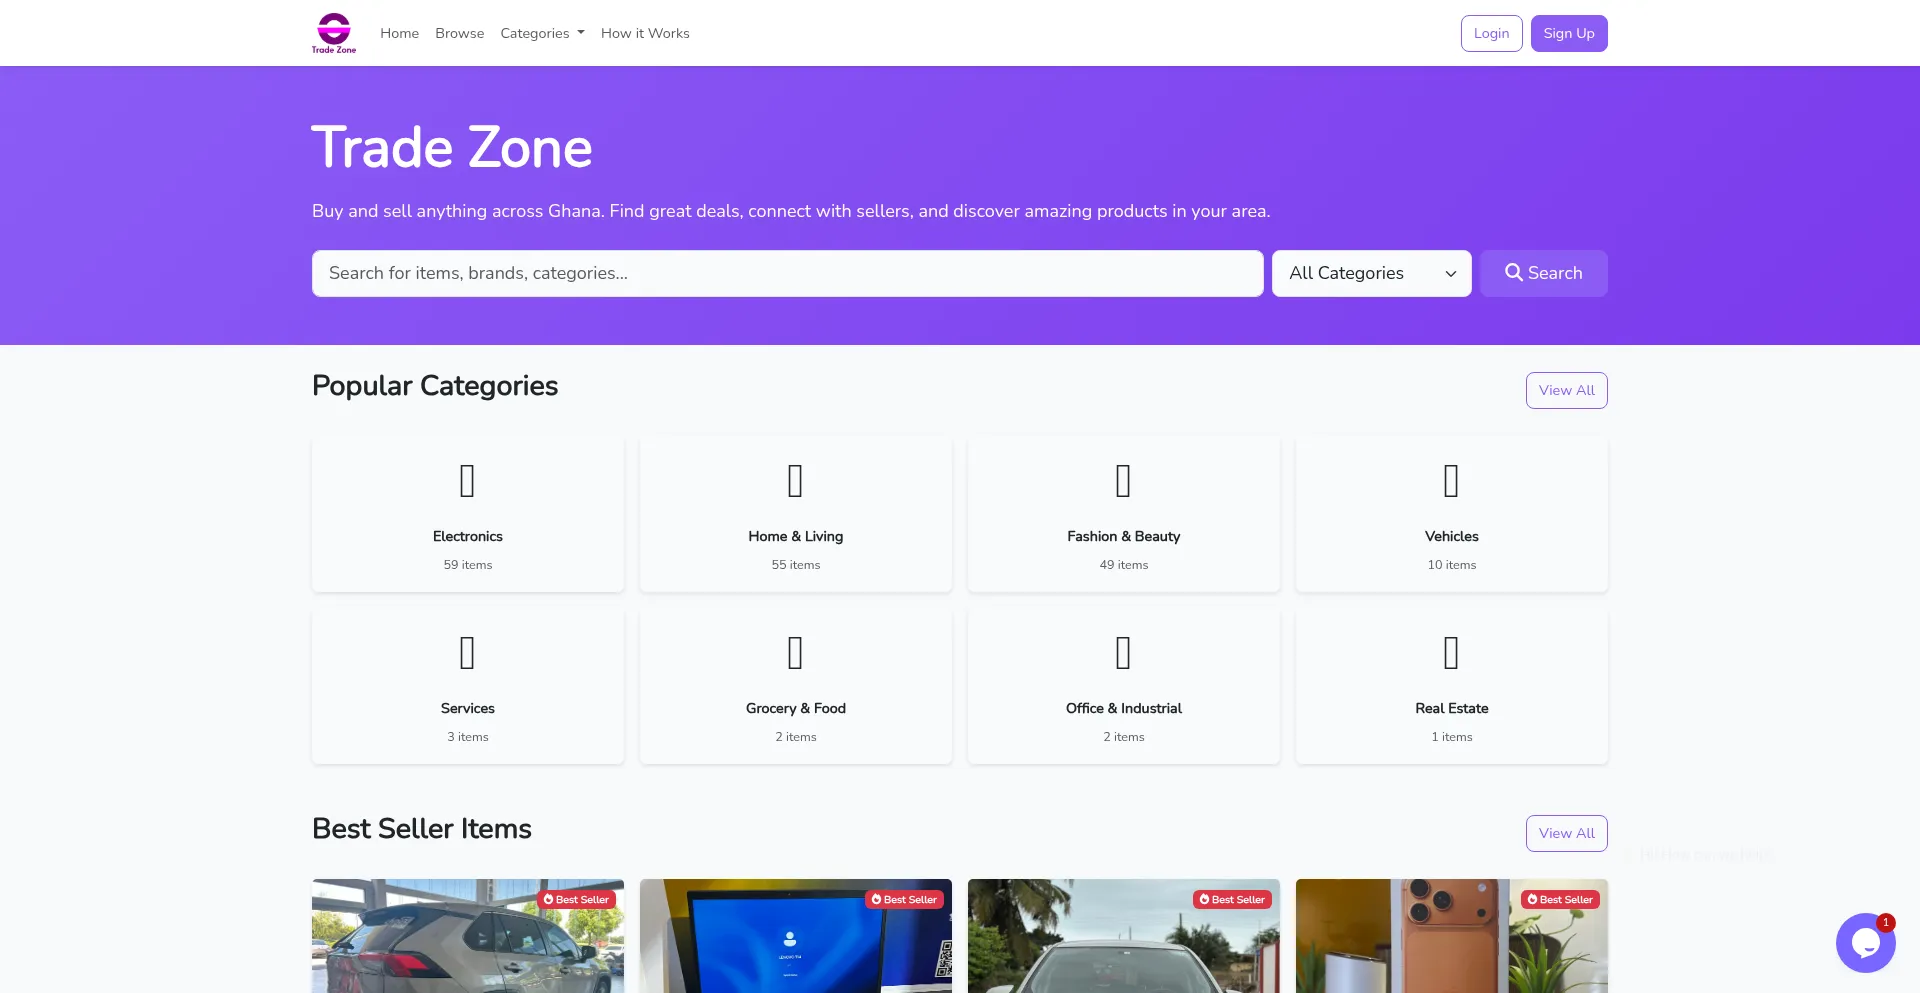Click the Electronics category icon
This screenshot has height=993, width=1920.
[x=467, y=481]
